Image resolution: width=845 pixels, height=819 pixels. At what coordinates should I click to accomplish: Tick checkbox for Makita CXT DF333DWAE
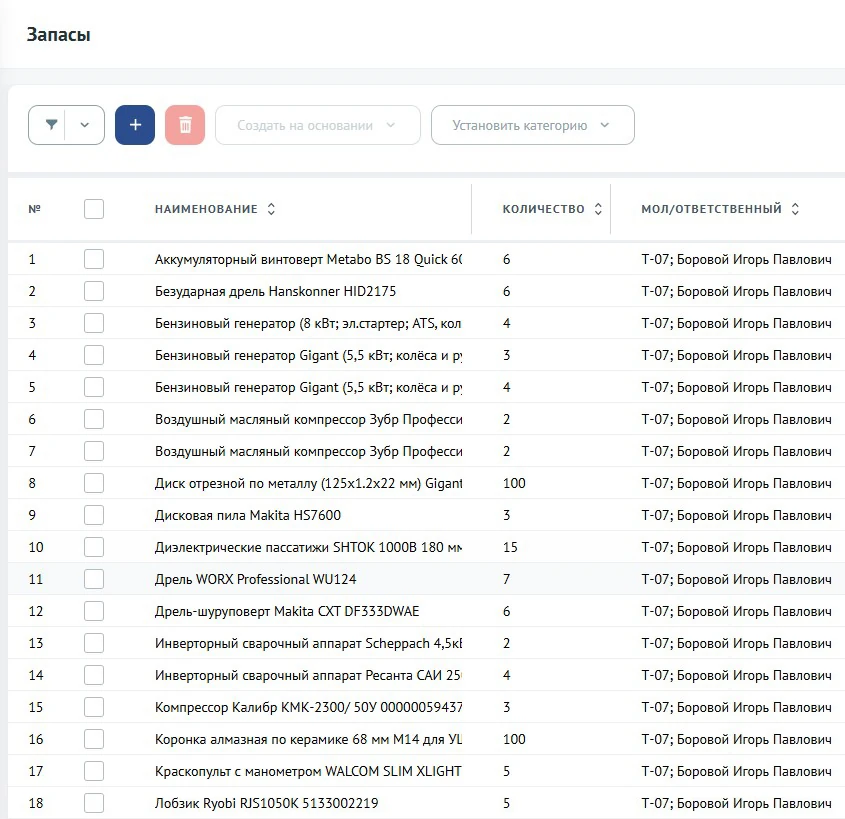[94, 611]
